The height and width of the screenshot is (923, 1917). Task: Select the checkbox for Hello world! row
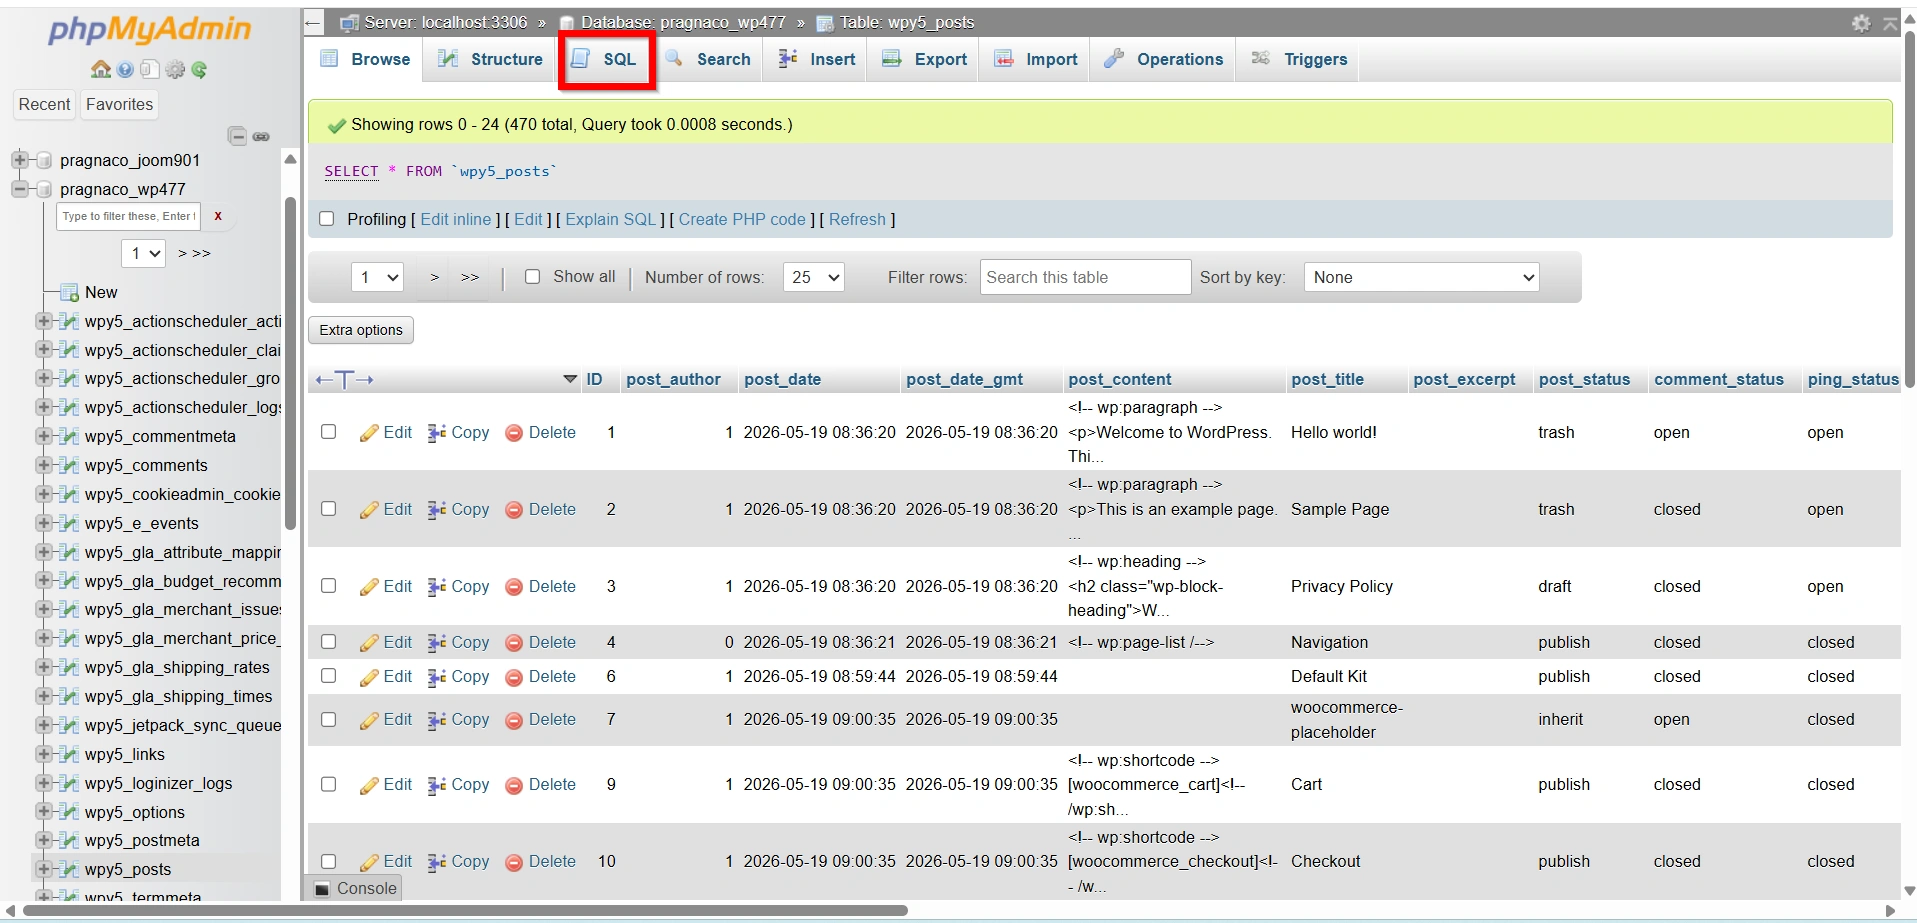tap(328, 432)
